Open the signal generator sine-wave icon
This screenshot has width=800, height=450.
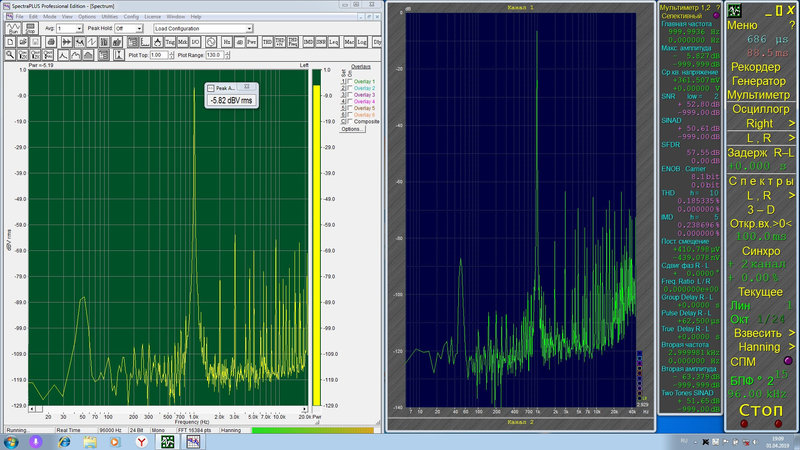point(211,42)
